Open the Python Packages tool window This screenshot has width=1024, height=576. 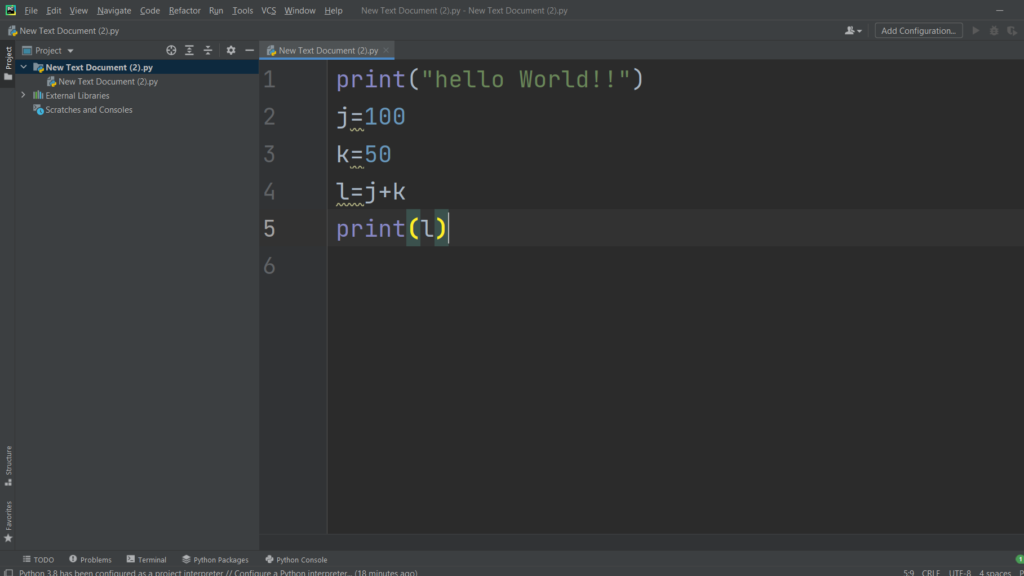point(215,560)
